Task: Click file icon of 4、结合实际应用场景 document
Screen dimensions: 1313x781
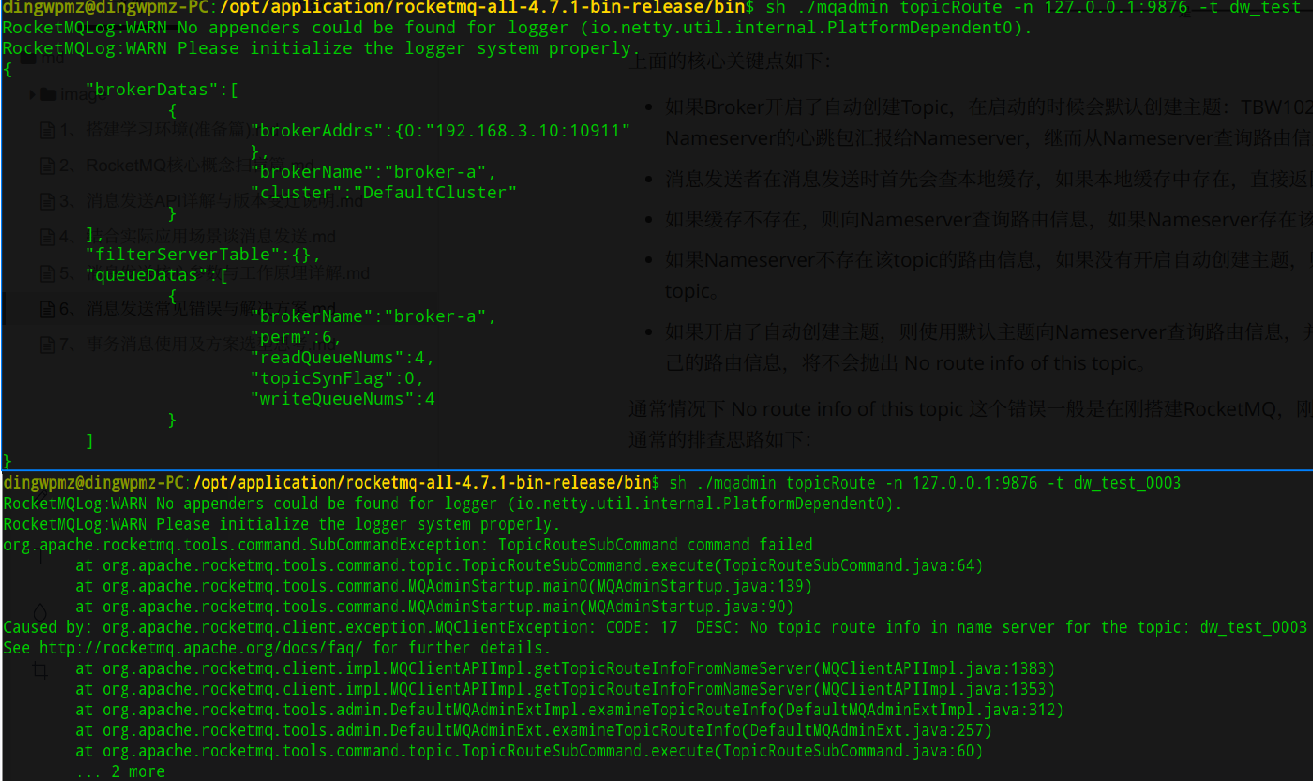Action: coord(47,237)
